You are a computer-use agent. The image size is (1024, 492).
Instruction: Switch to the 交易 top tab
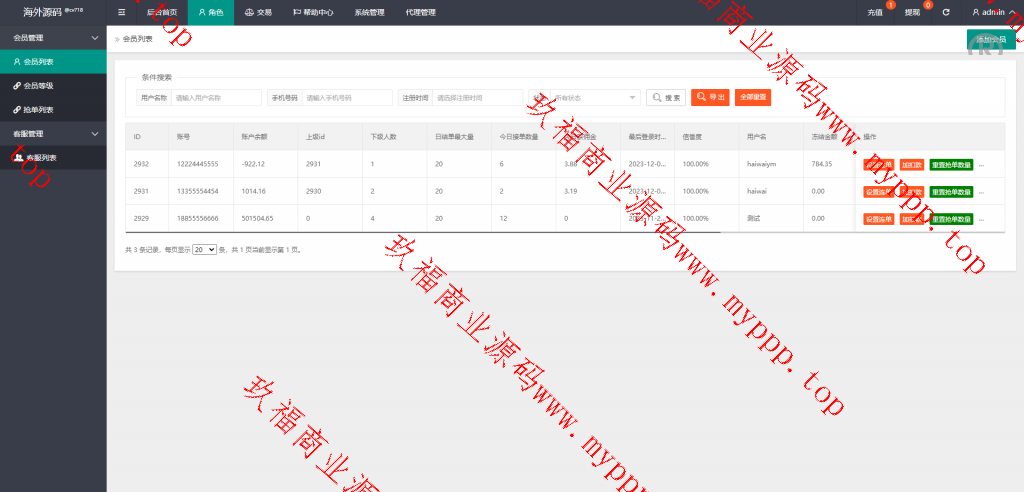(x=258, y=12)
